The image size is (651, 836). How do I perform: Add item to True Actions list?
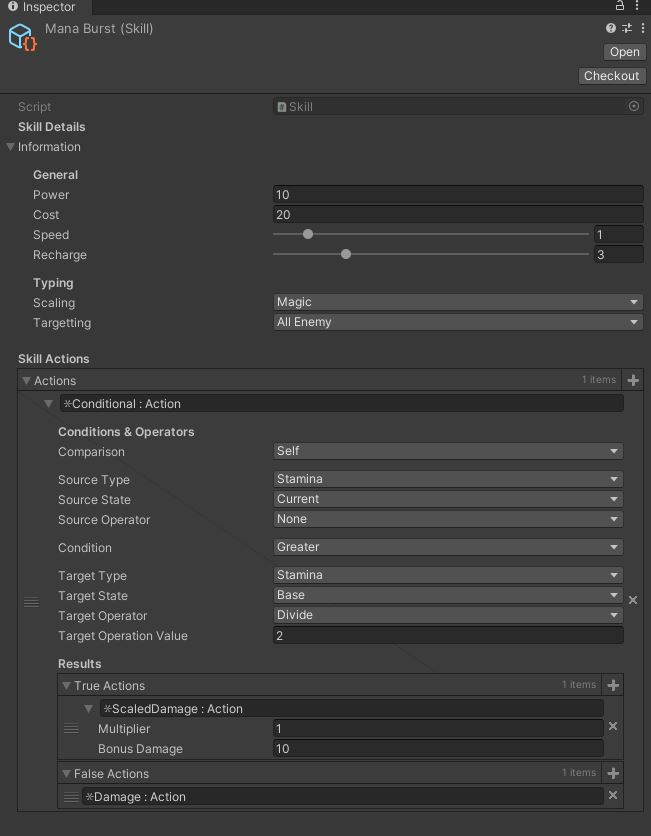(613, 686)
